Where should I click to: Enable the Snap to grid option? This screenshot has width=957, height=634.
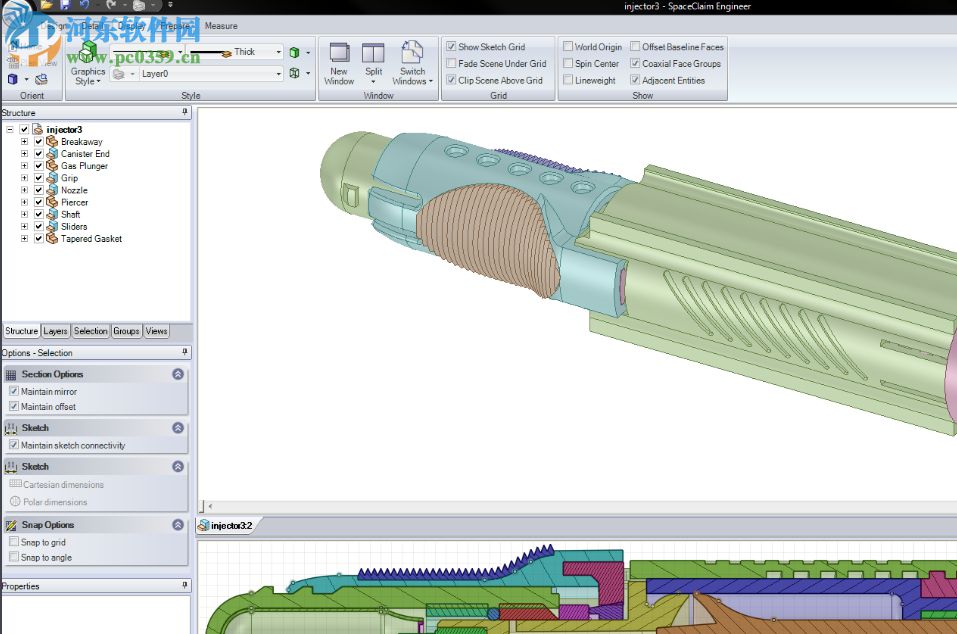pos(14,542)
